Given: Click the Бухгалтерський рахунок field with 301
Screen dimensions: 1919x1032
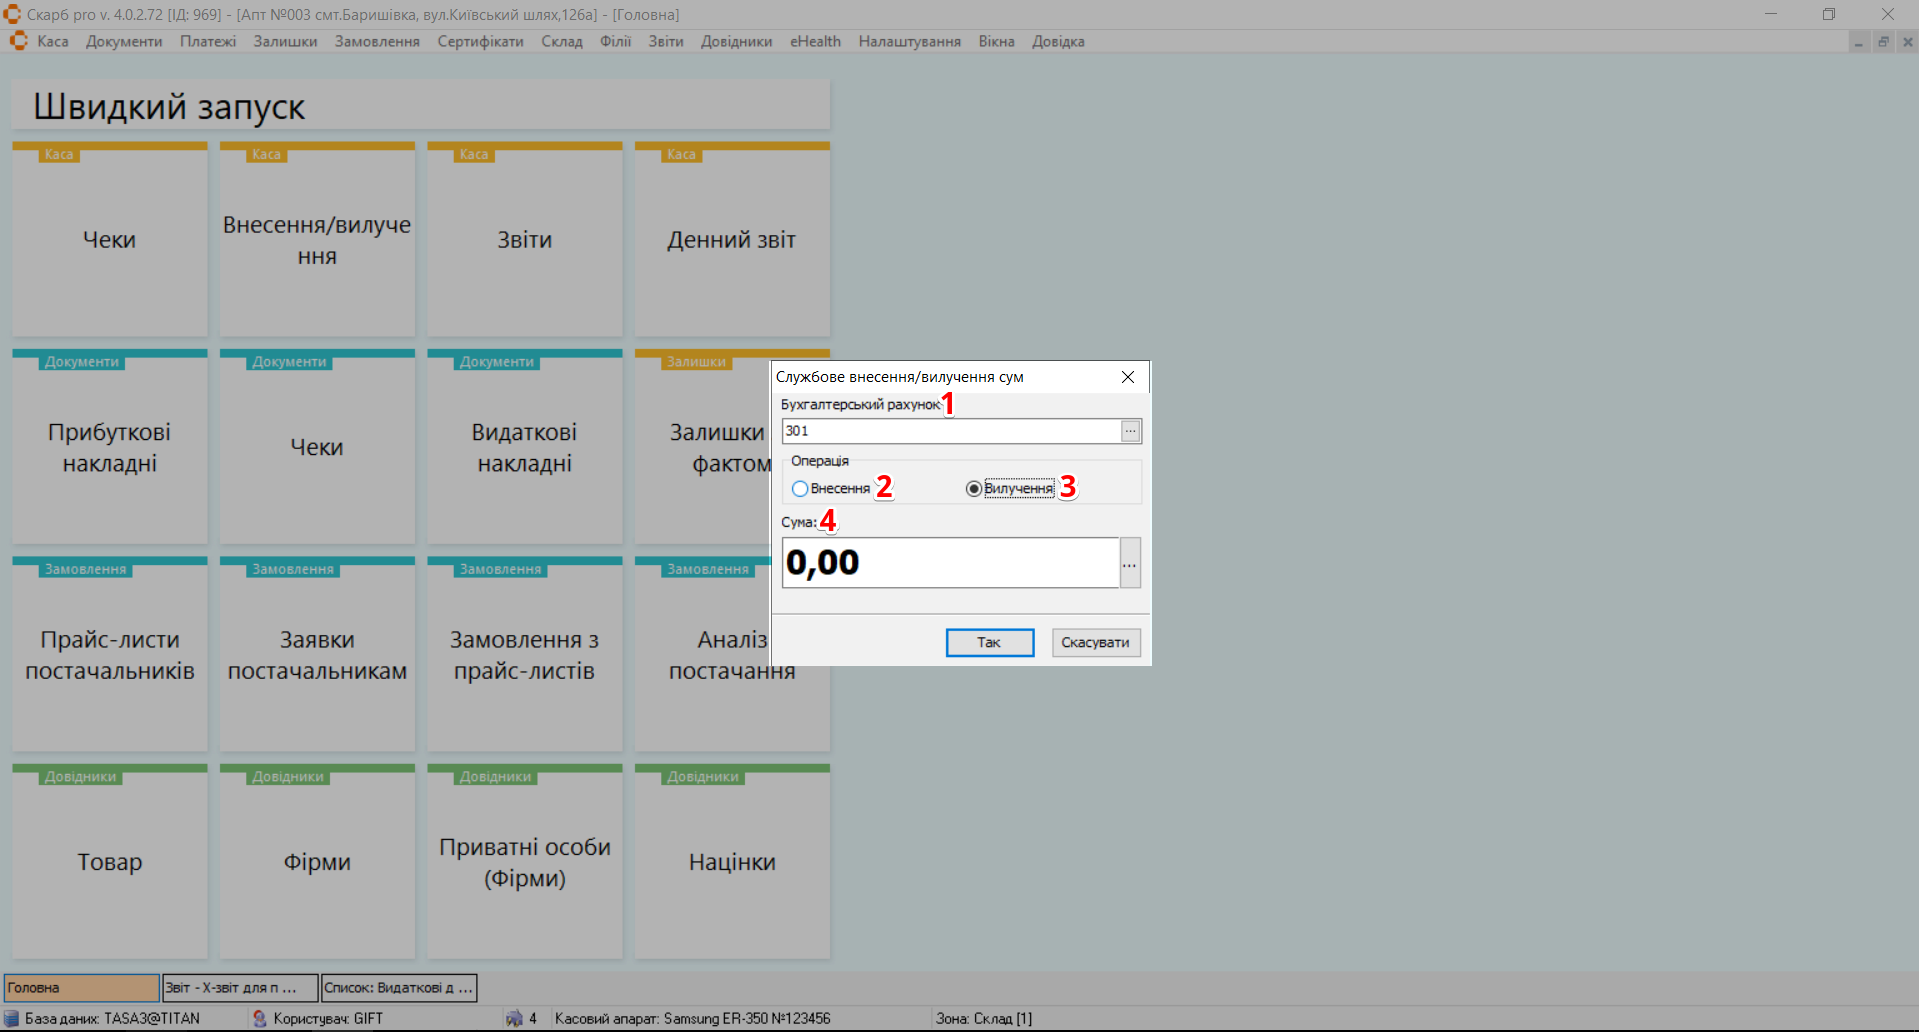Looking at the screenshot, I should tap(950, 431).
